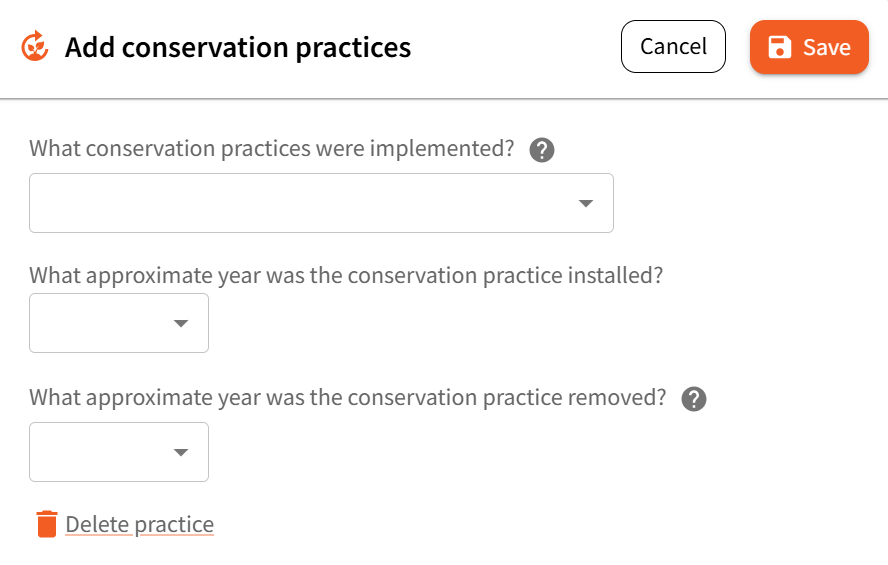Focus the empty practices selection box
Screen dimensions: 888x565
click(300, 203)
